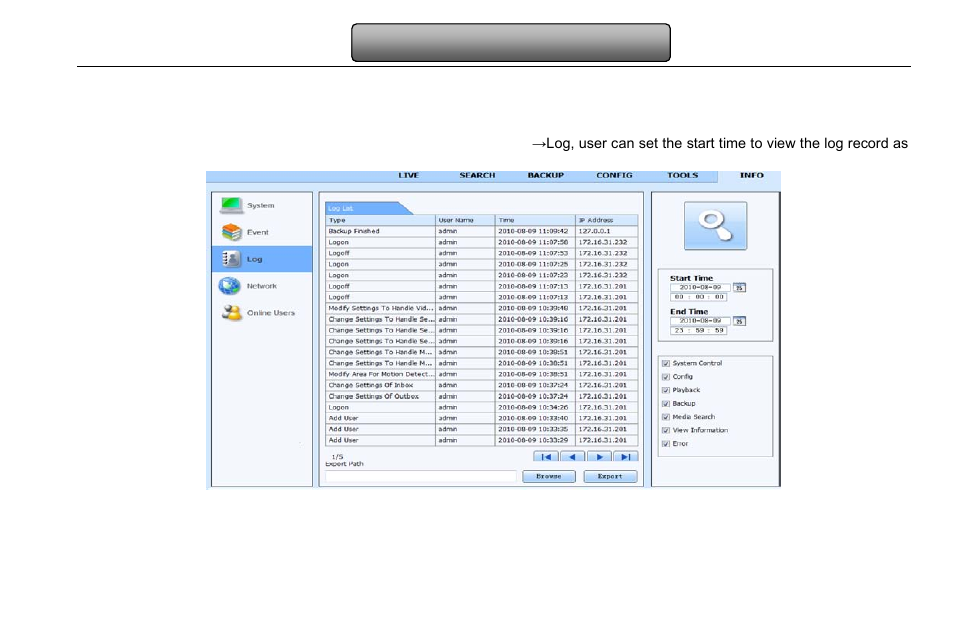Click the Export button
This screenshot has width=954, height=636.
pyautogui.click(x=610, y=477)
